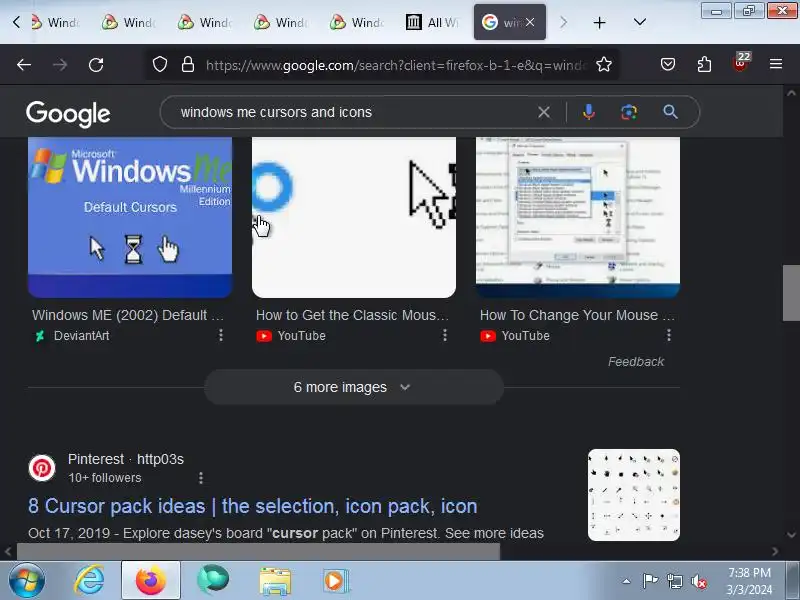Open the Pocket save icon
Viewport: 800px width, 600px height.
click(668, 64)
